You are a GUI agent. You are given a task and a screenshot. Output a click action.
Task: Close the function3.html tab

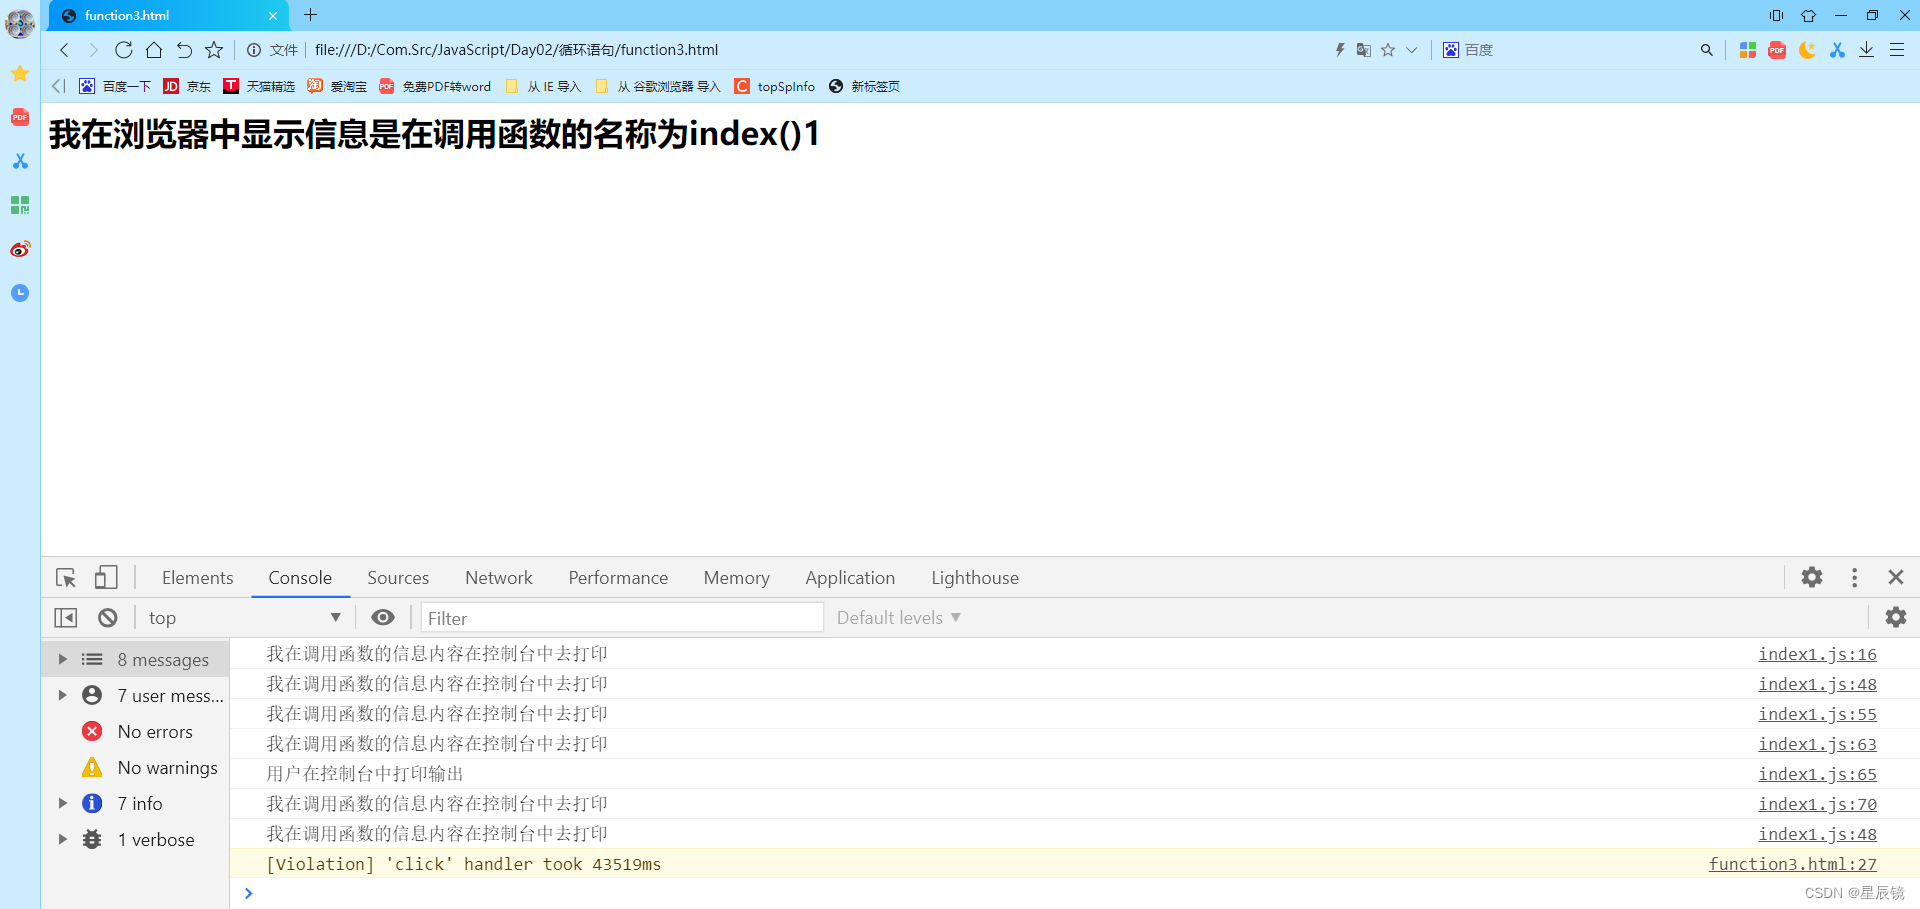273,16
